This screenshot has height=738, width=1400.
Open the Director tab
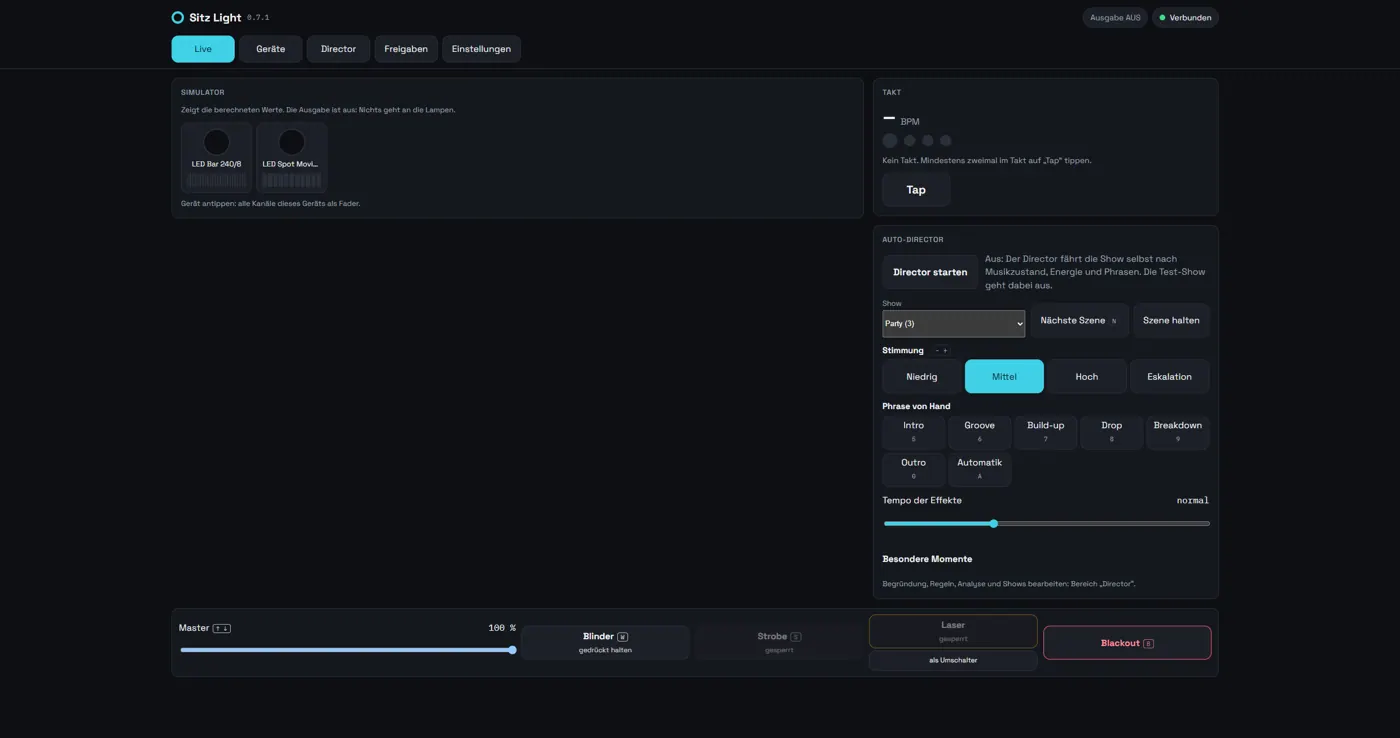[x=338, y=49]
